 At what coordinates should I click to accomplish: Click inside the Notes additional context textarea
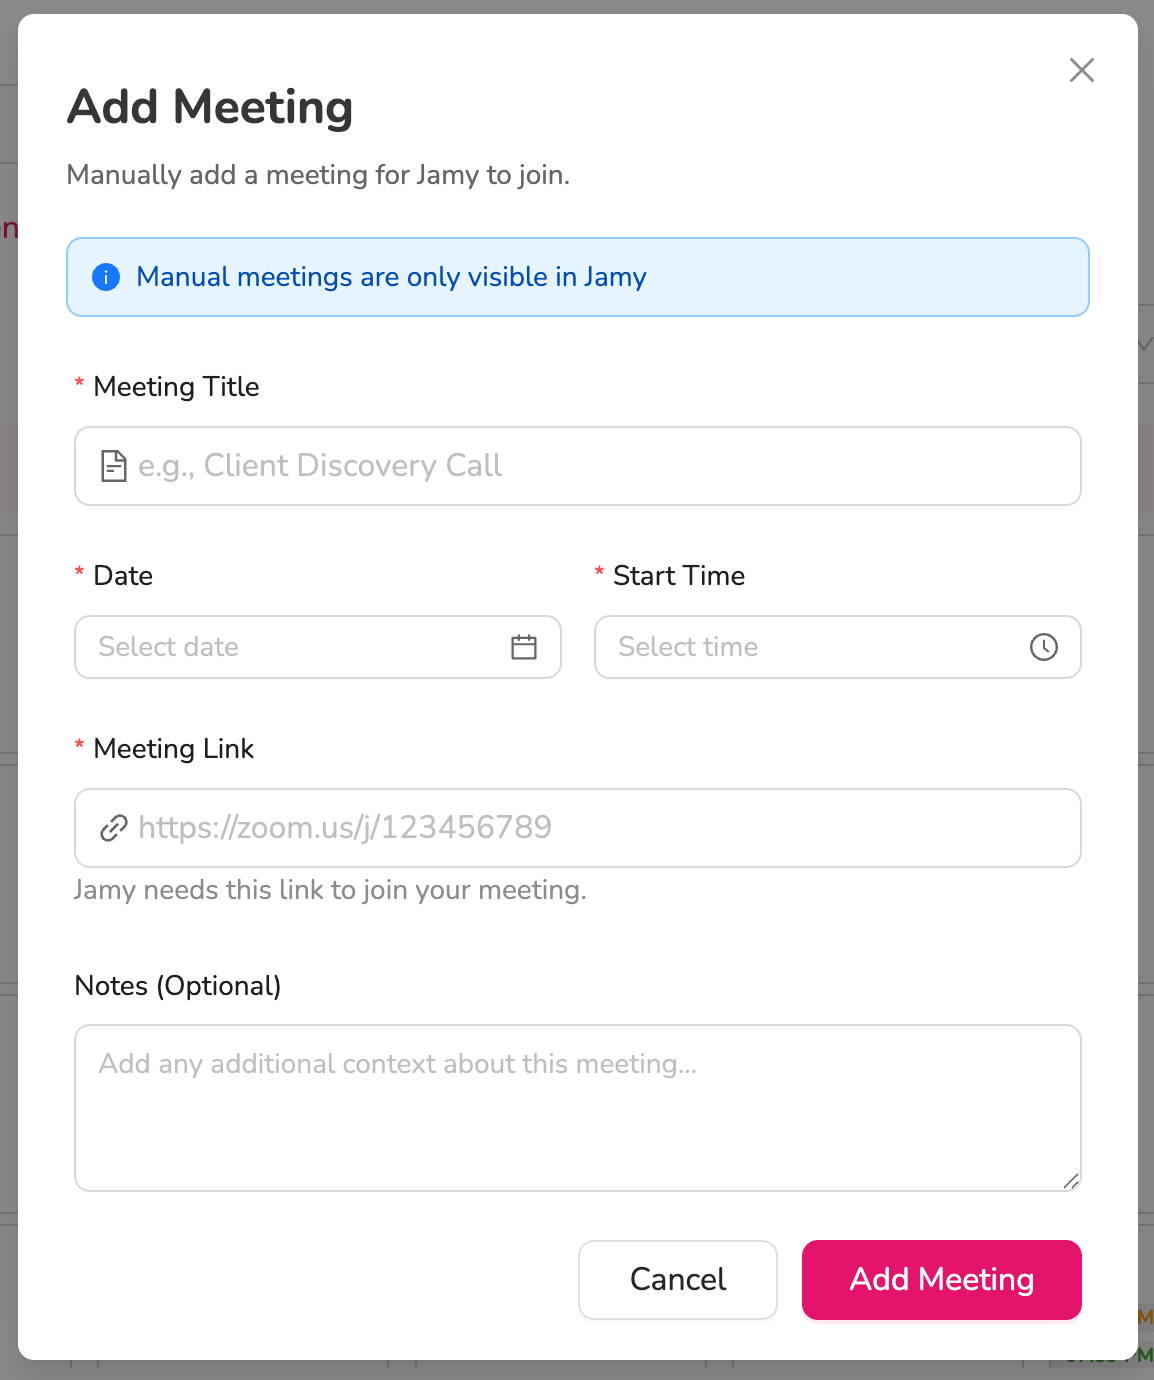coord(578,1108)
